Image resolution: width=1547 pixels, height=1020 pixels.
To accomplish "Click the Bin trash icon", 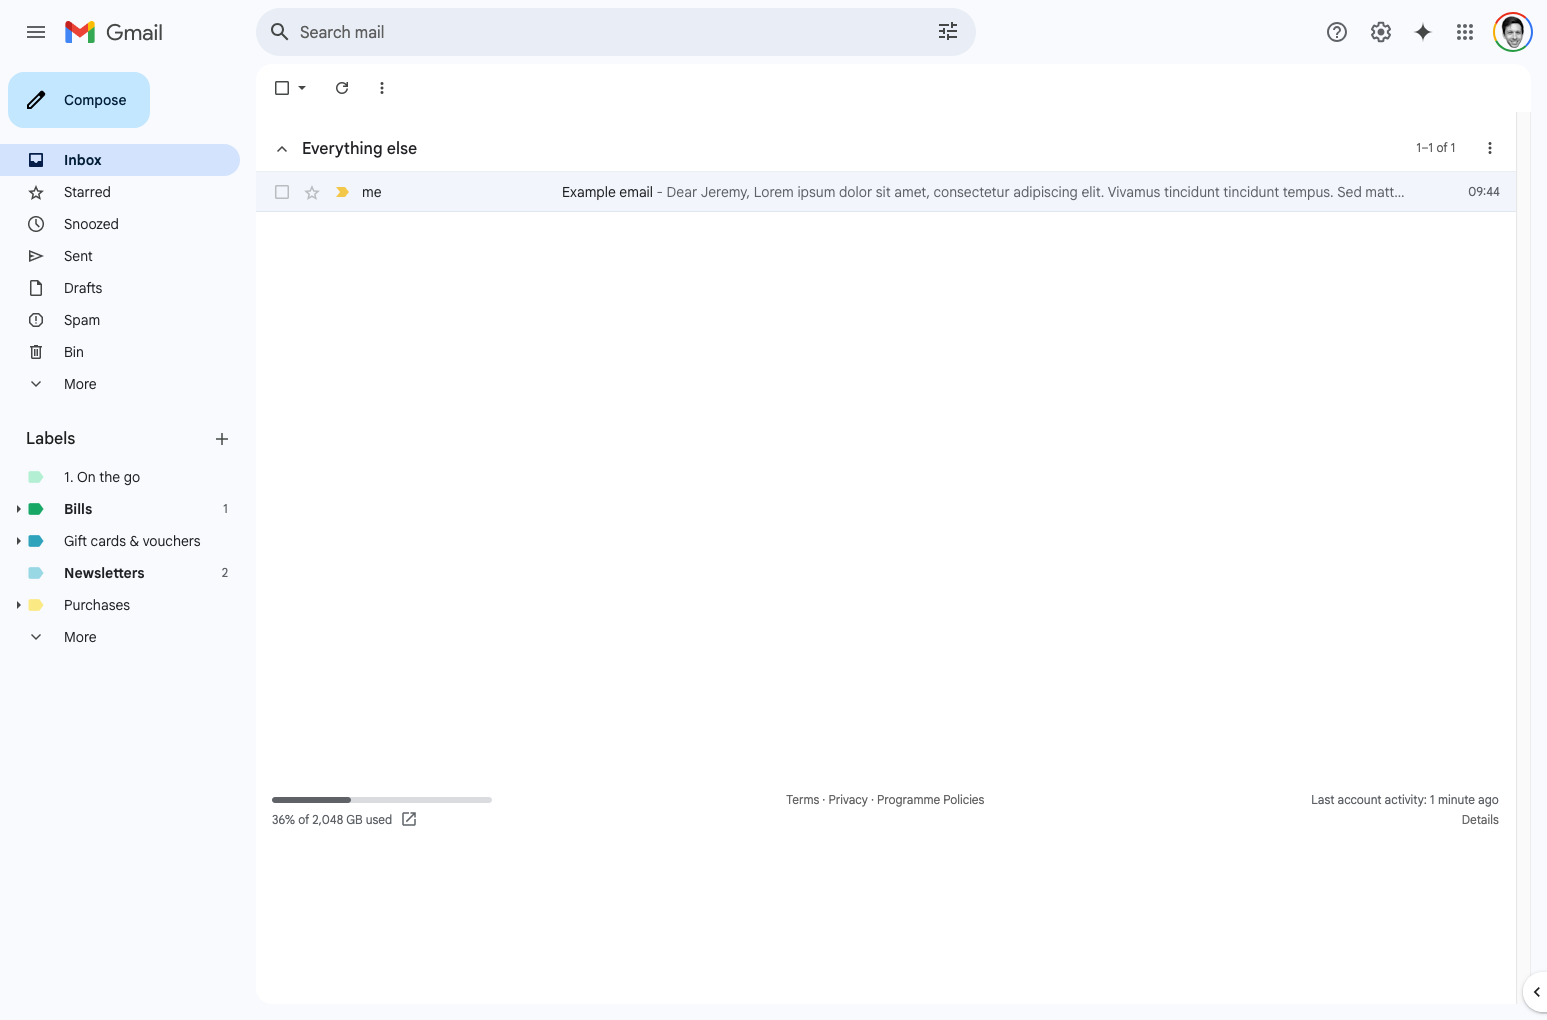I will click(x=36, y=352).
